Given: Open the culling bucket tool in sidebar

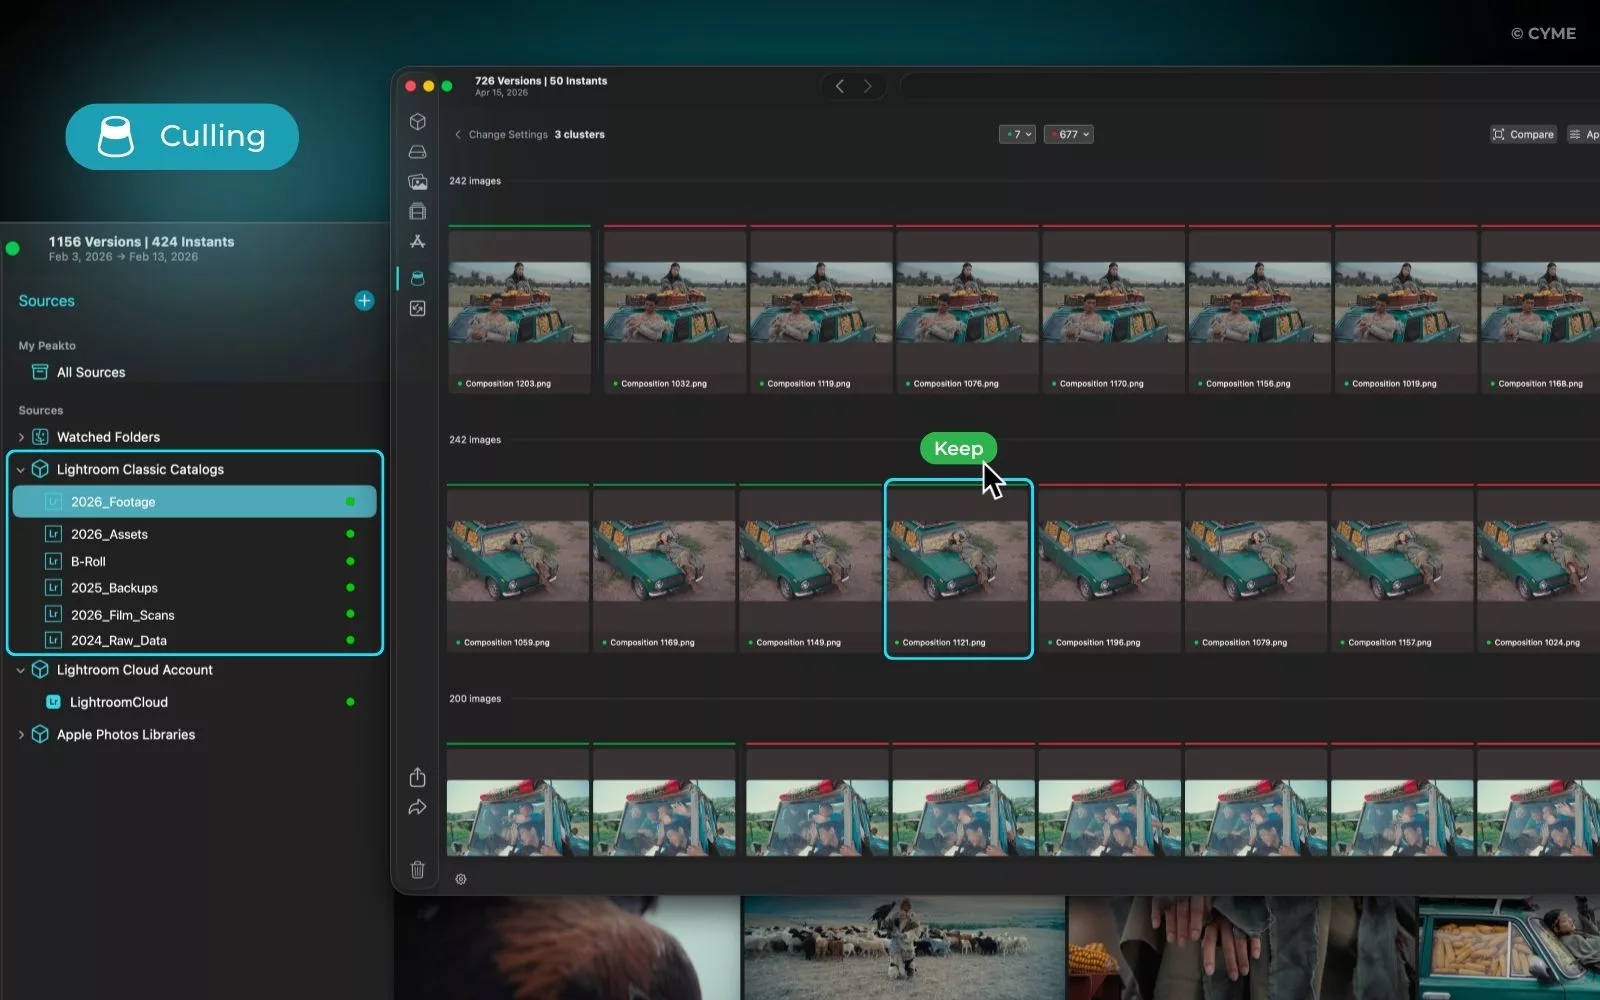Looking at the screenshot, I should pos(418,278).
